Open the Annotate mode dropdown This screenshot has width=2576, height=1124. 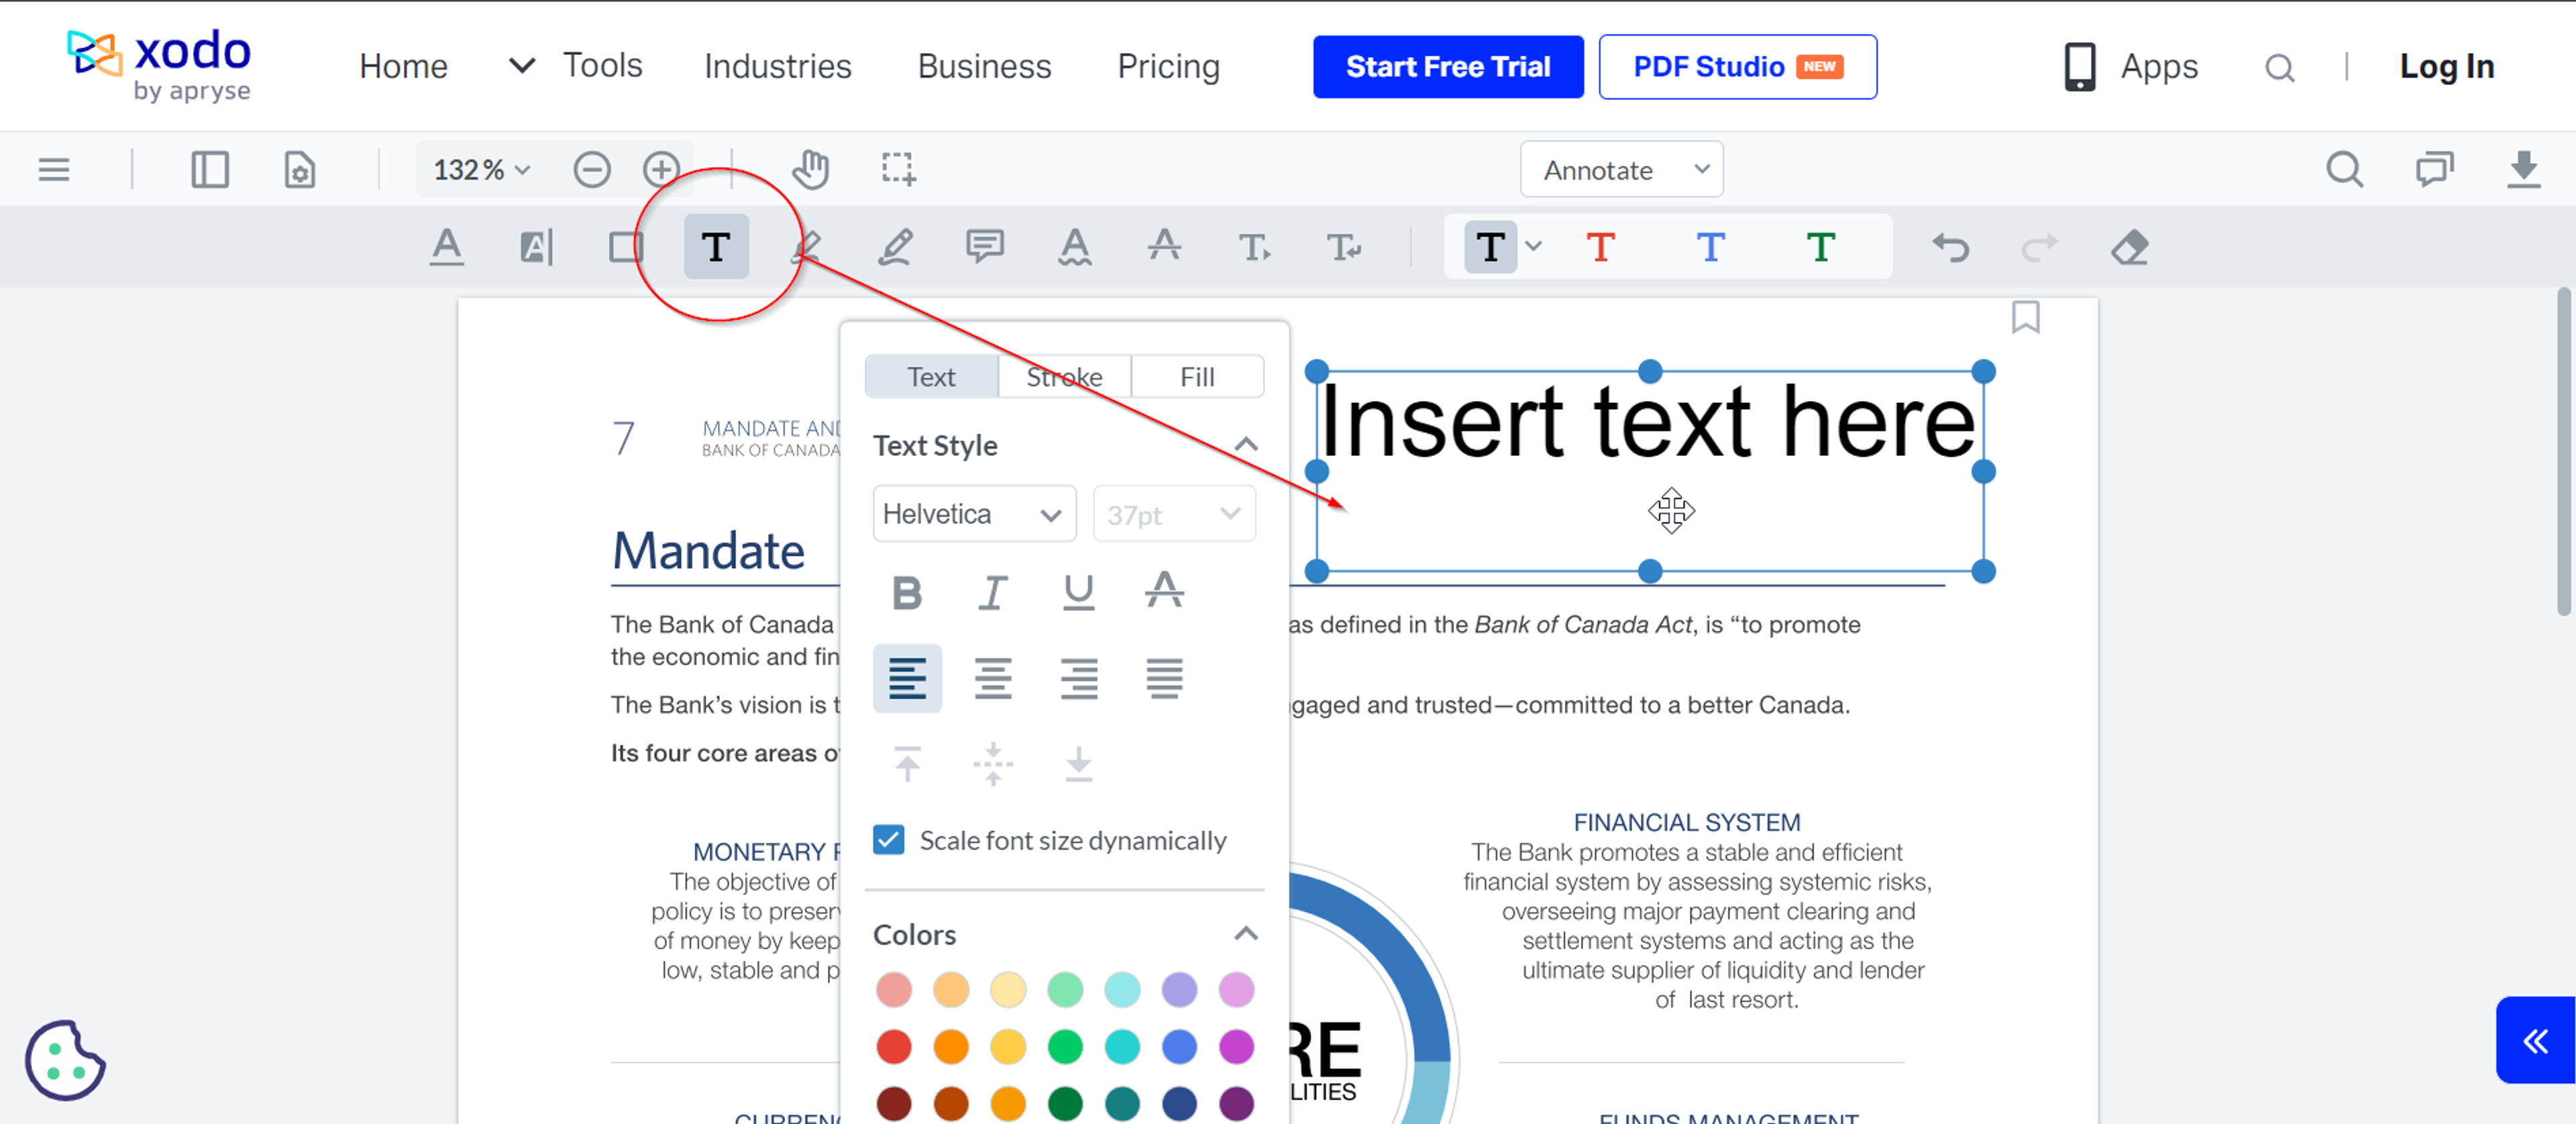coord(1621,170)
